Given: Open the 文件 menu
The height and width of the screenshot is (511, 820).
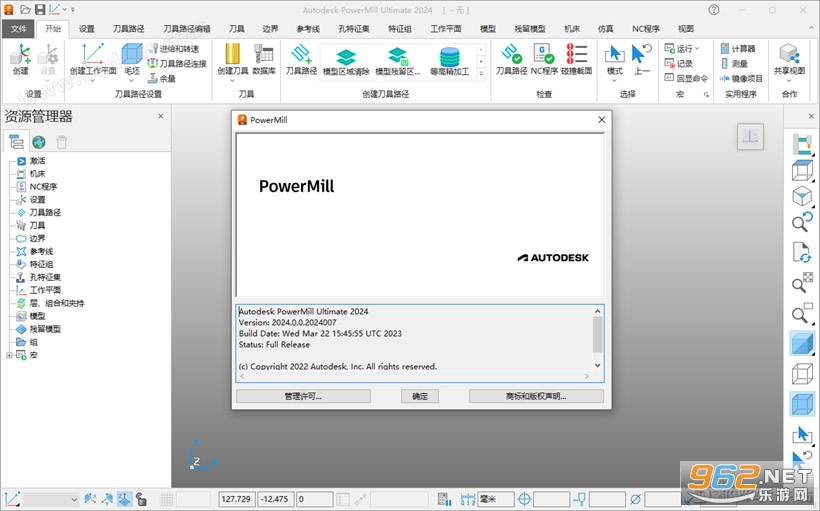Looking at the screenshot, I should point(18,29).
